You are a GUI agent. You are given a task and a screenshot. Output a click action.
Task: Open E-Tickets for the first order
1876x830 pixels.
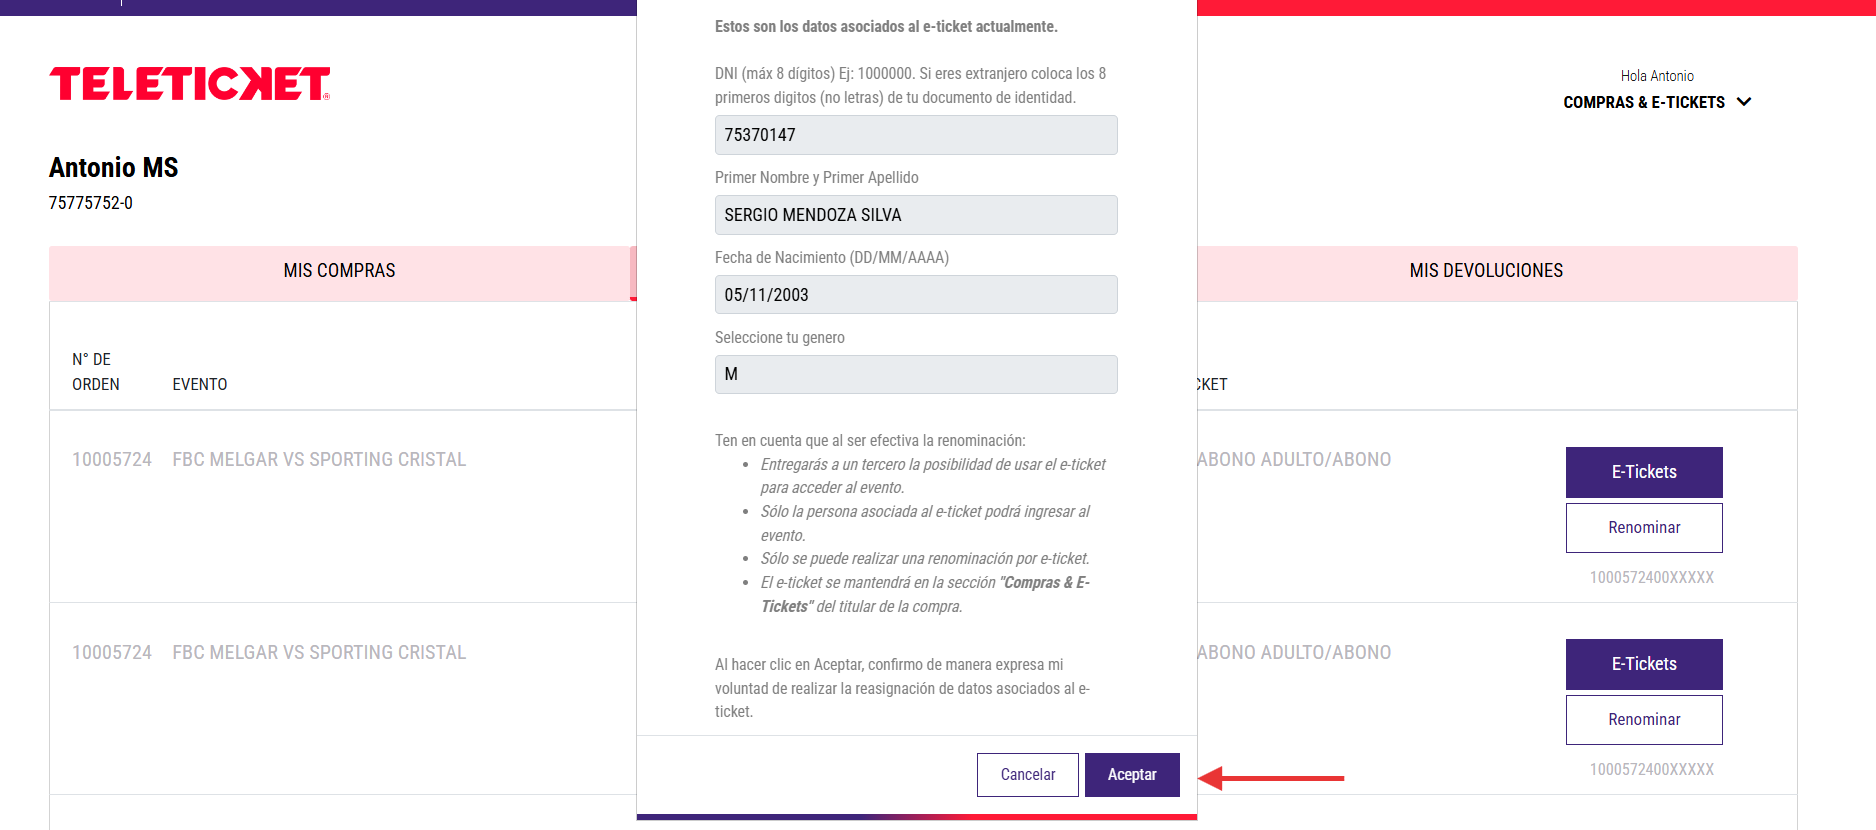pyautogui.click(x=1644, y=472)
